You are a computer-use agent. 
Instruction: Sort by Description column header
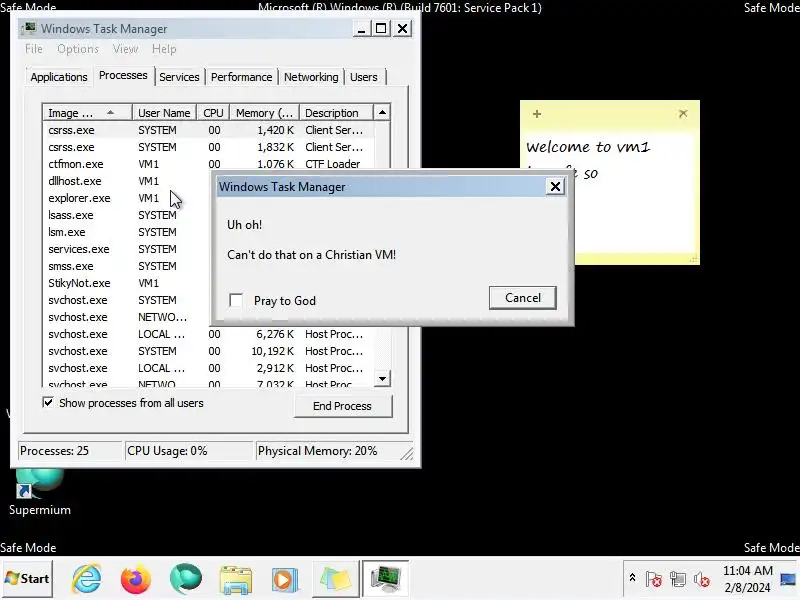[336, 113]
